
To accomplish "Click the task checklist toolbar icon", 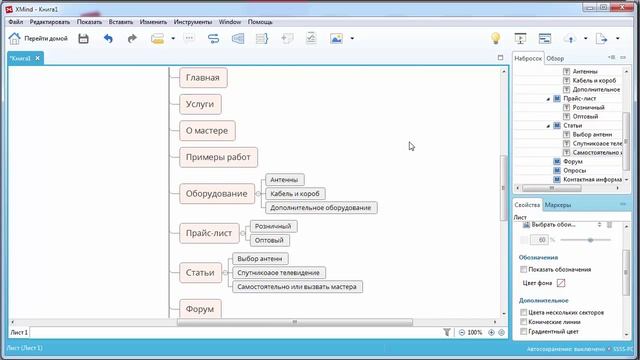I will pyautogui.click(x=311, y=38).
